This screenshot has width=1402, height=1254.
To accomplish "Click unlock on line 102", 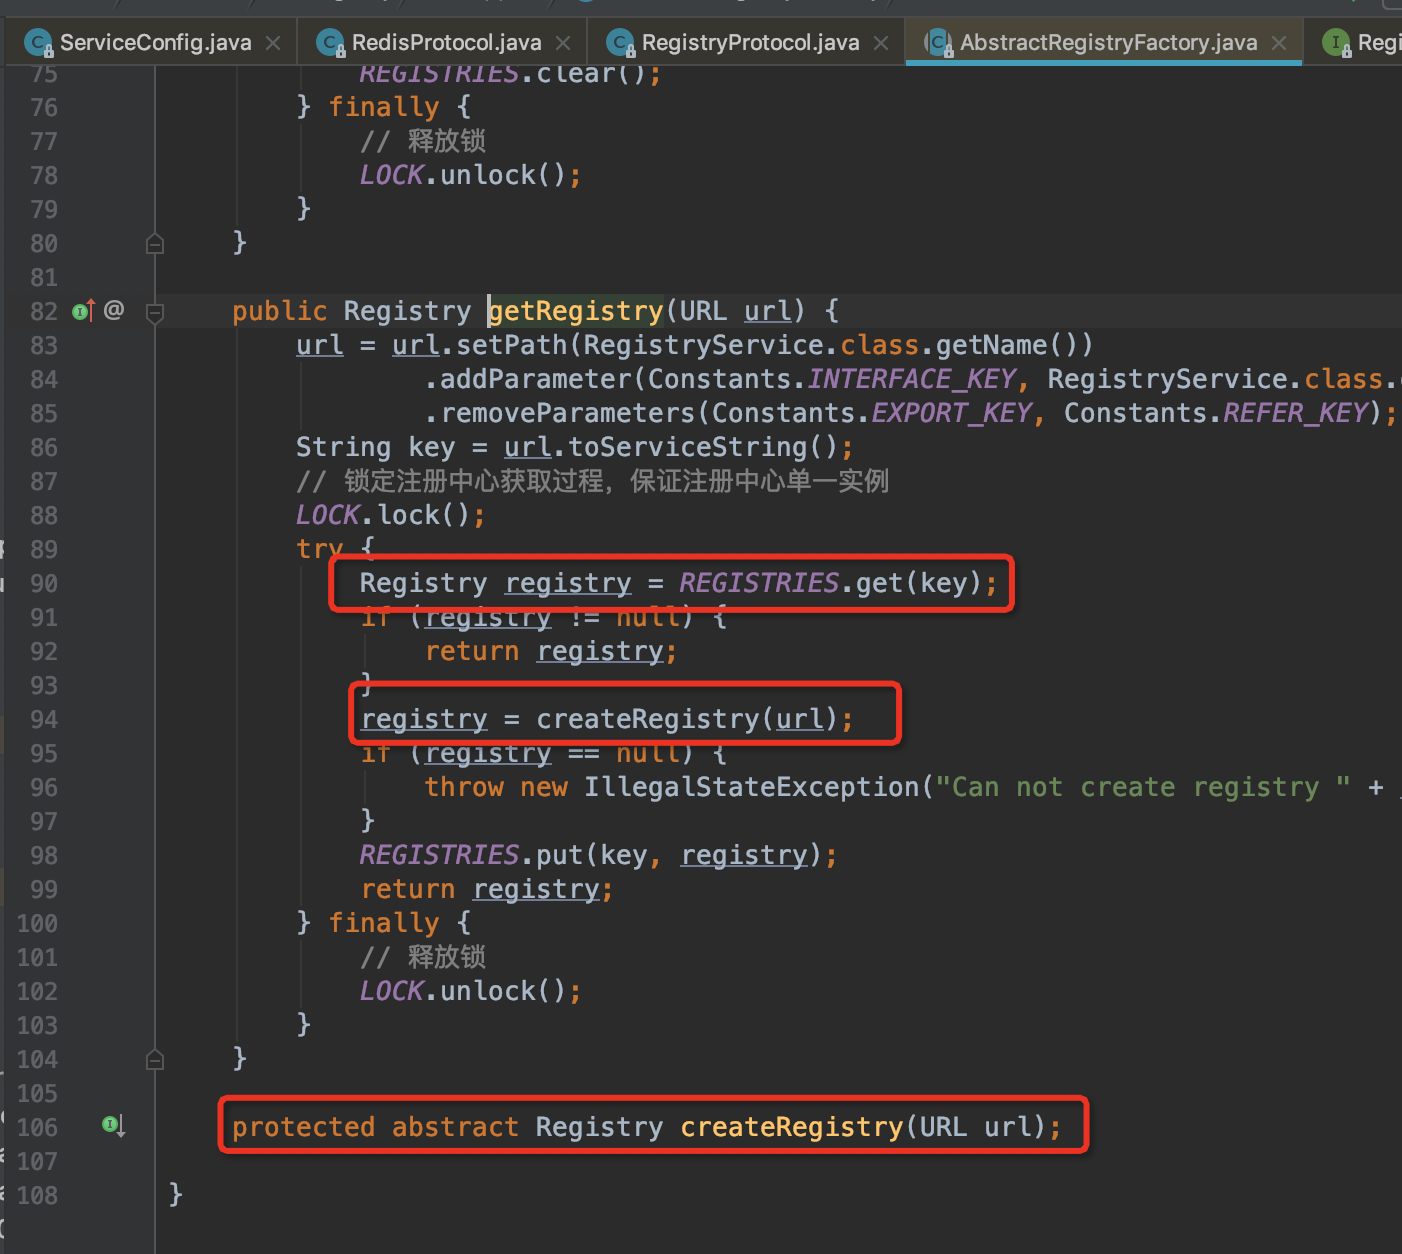I will 488,991.
